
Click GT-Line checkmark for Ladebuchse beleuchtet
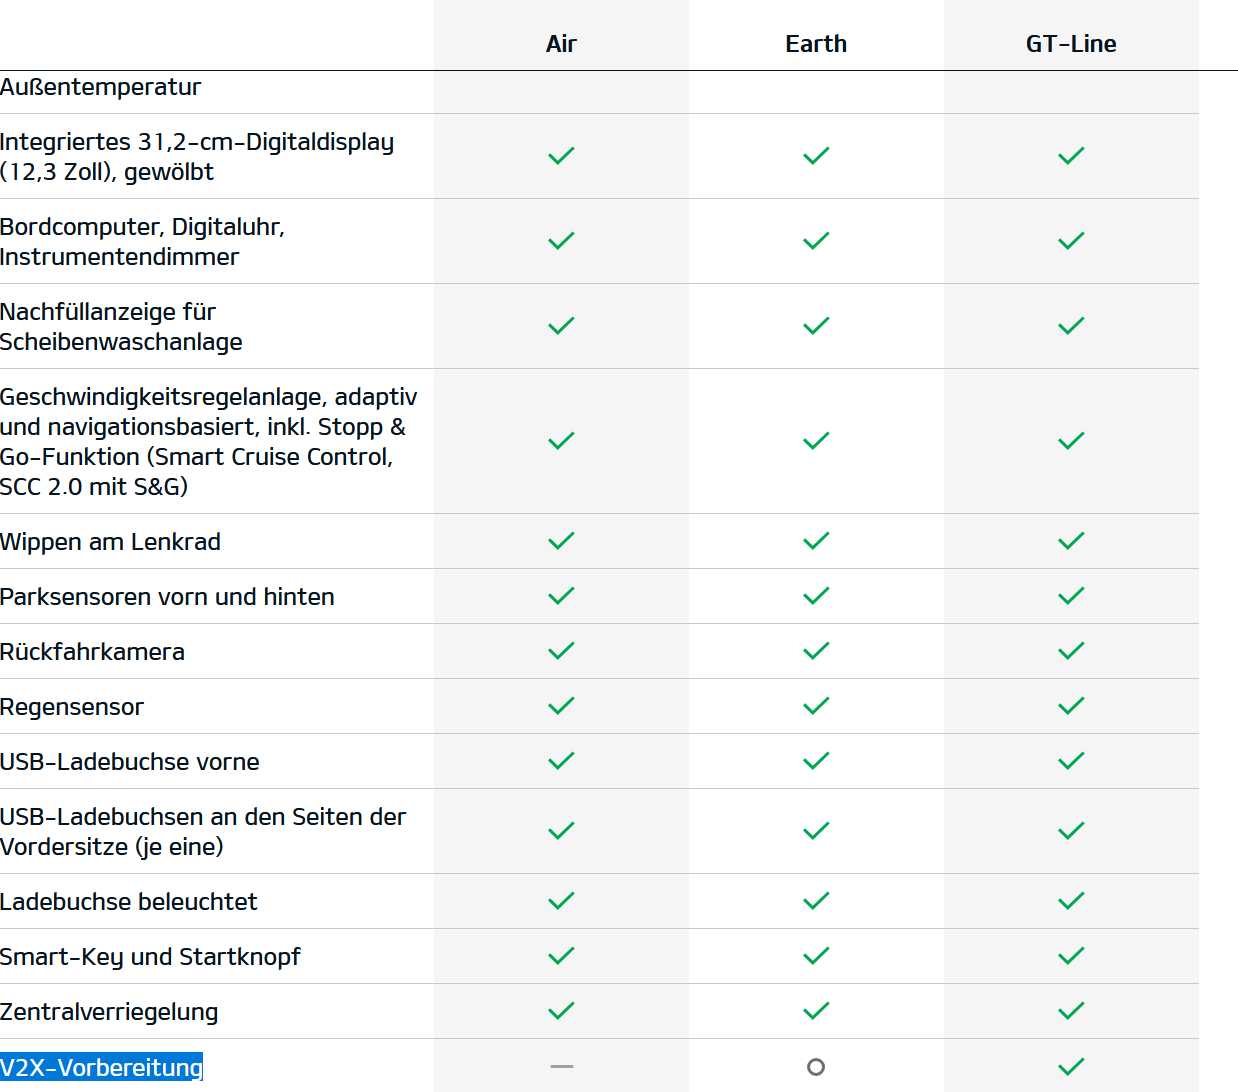[x=1071, y=901]
